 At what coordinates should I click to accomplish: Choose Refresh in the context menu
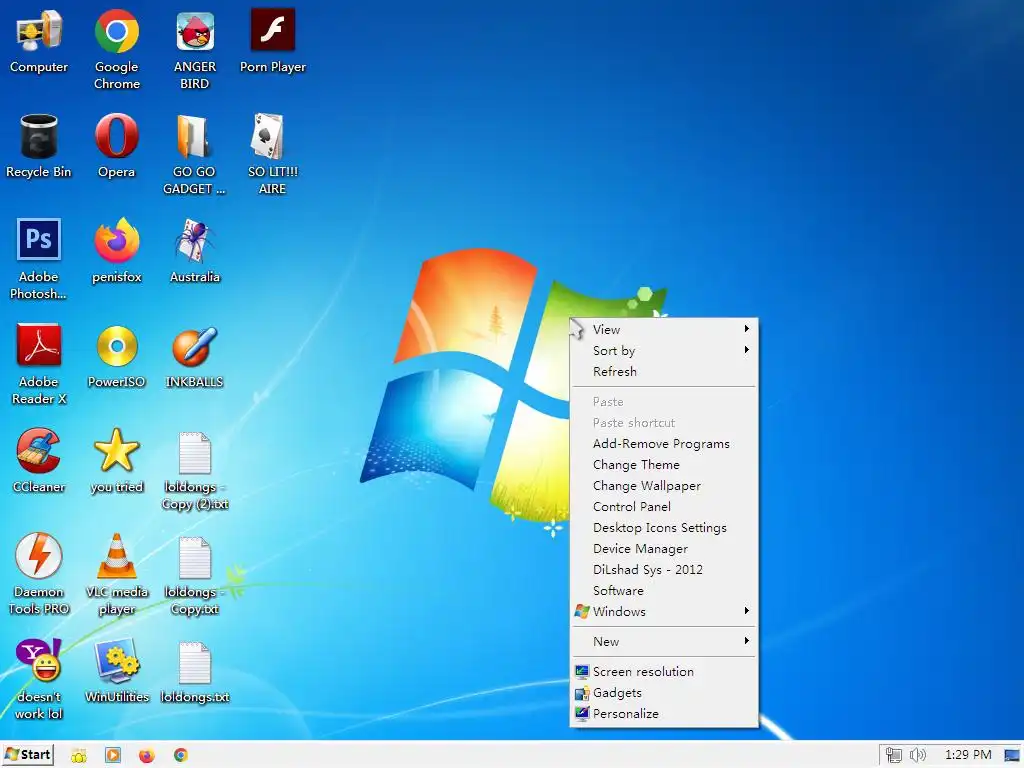tap(664, 371)
